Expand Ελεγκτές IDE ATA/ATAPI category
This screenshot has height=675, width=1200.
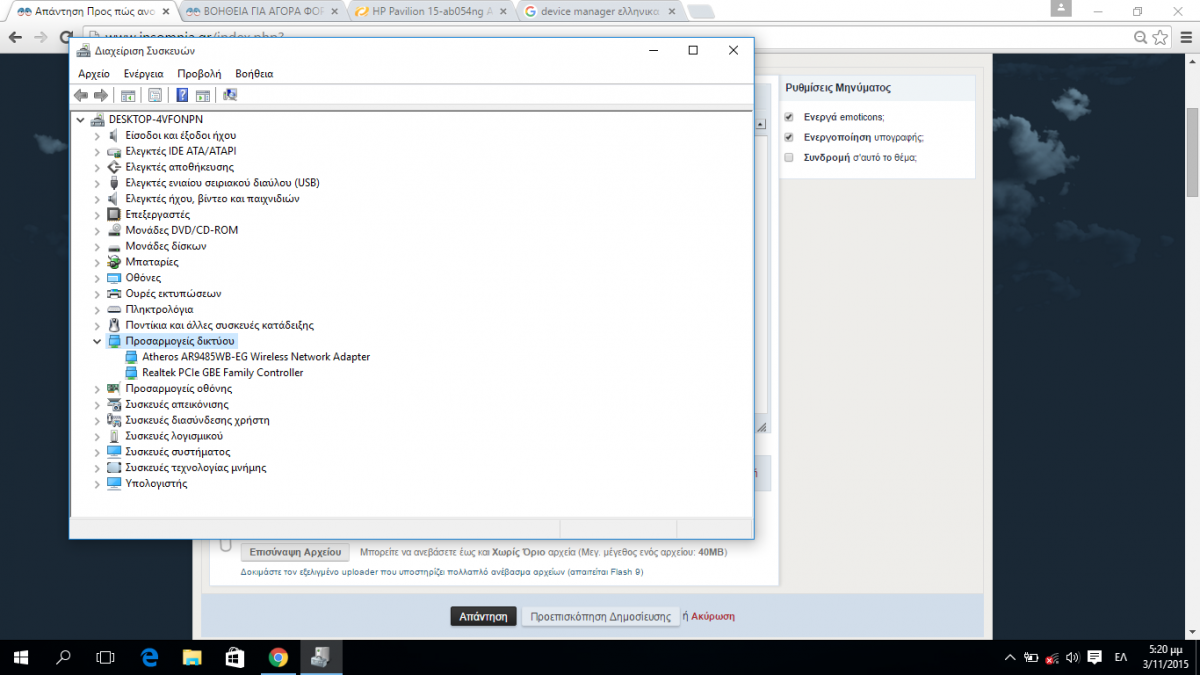97,151
